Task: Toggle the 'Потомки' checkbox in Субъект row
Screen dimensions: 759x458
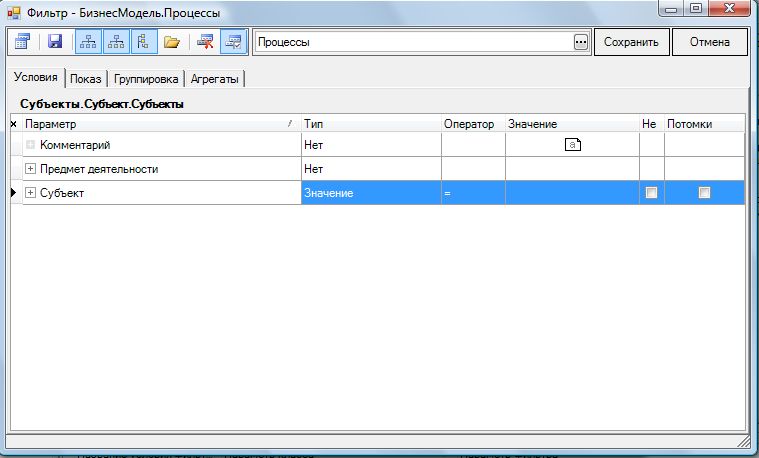Action: pyautogui.click(x=704, y=193)
